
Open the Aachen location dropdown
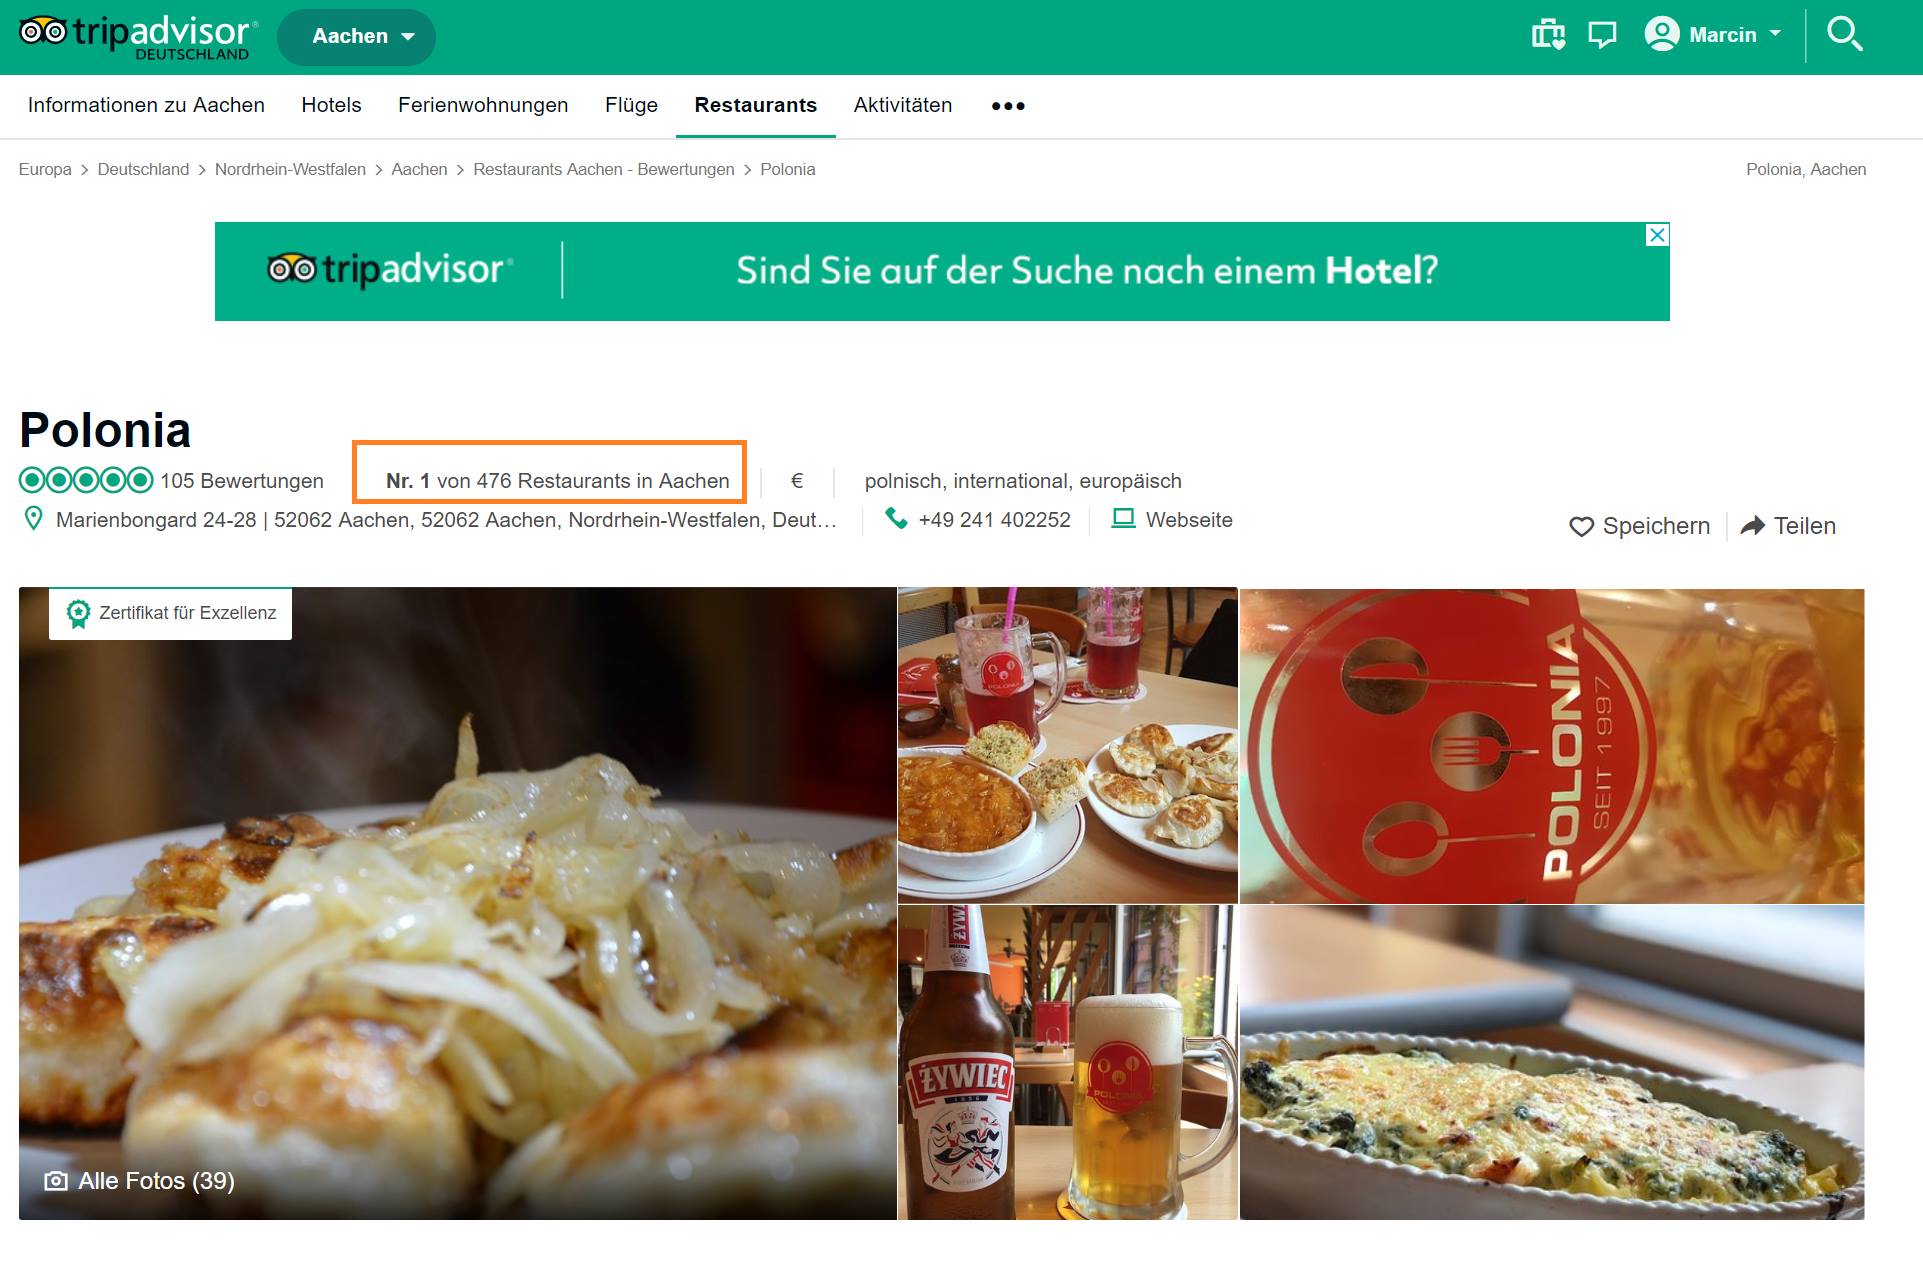click(x=356, y=37)
